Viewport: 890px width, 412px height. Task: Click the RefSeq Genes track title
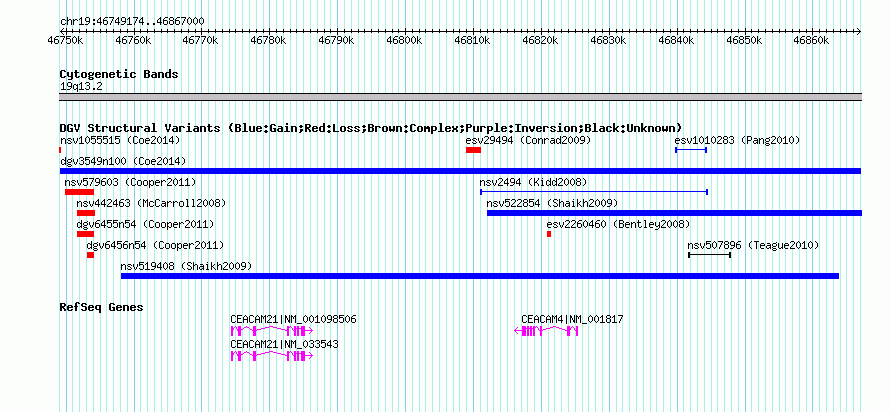coord(102,307)
